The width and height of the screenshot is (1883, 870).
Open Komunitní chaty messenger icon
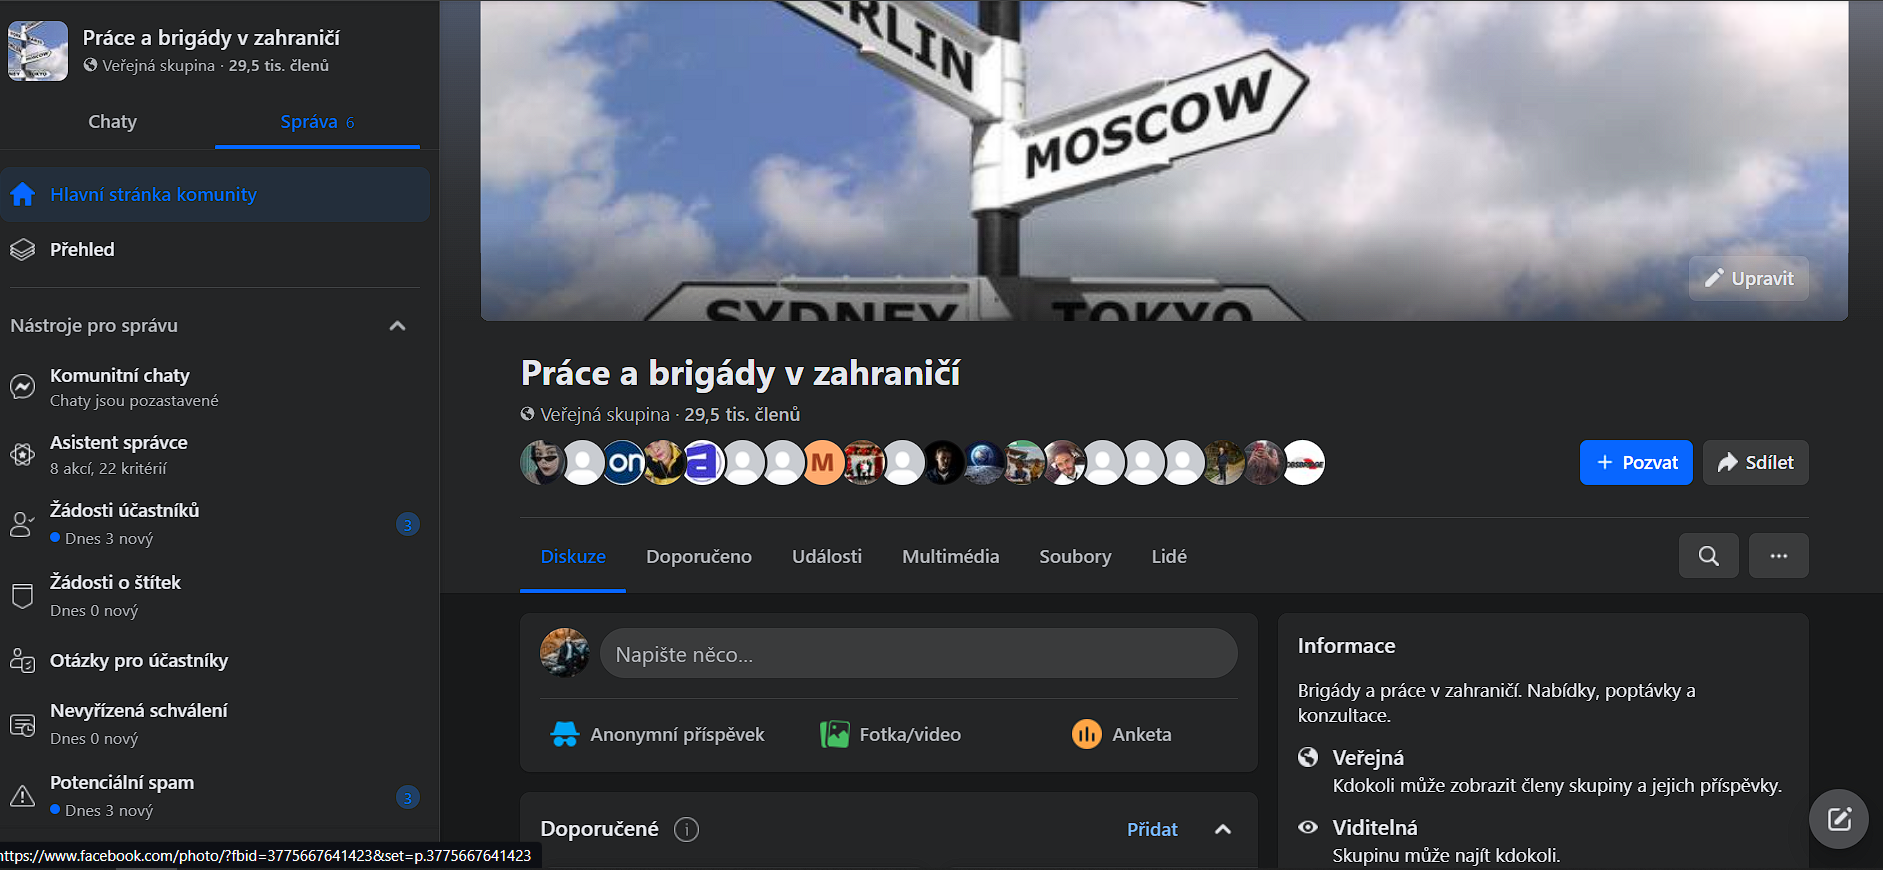click(x=22, y=387)
